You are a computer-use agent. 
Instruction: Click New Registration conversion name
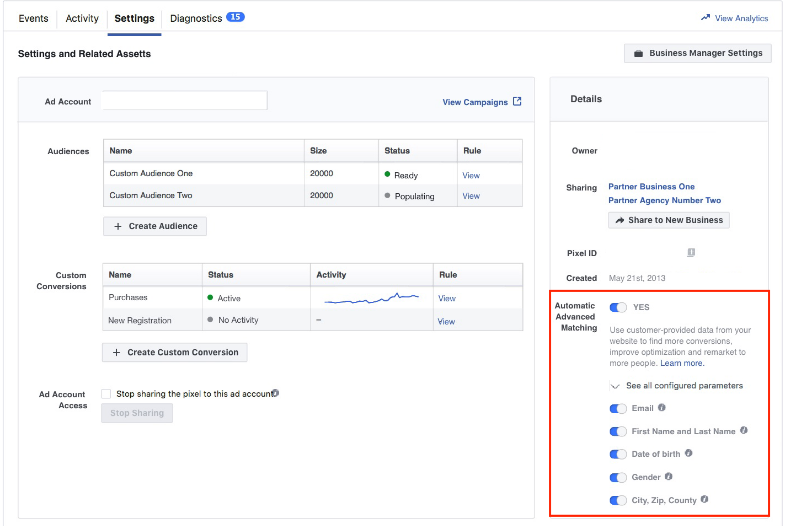tap(140, 320)
